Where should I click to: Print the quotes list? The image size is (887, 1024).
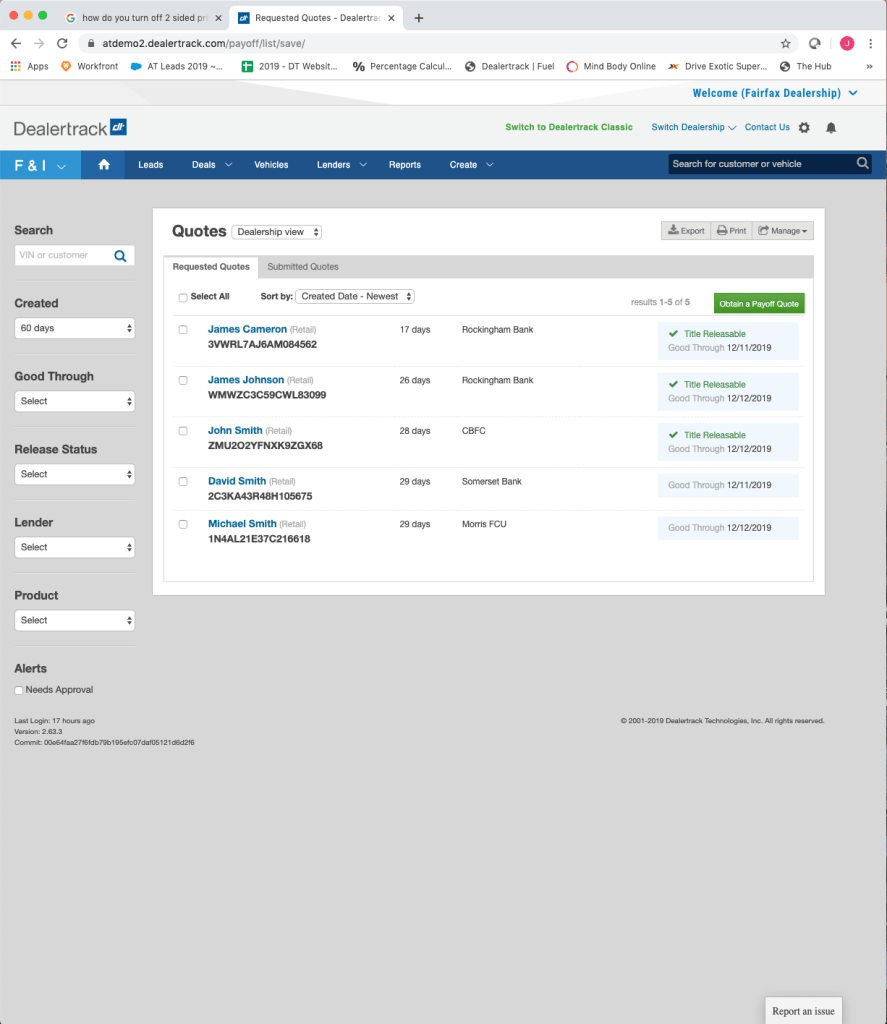point(732,231)
